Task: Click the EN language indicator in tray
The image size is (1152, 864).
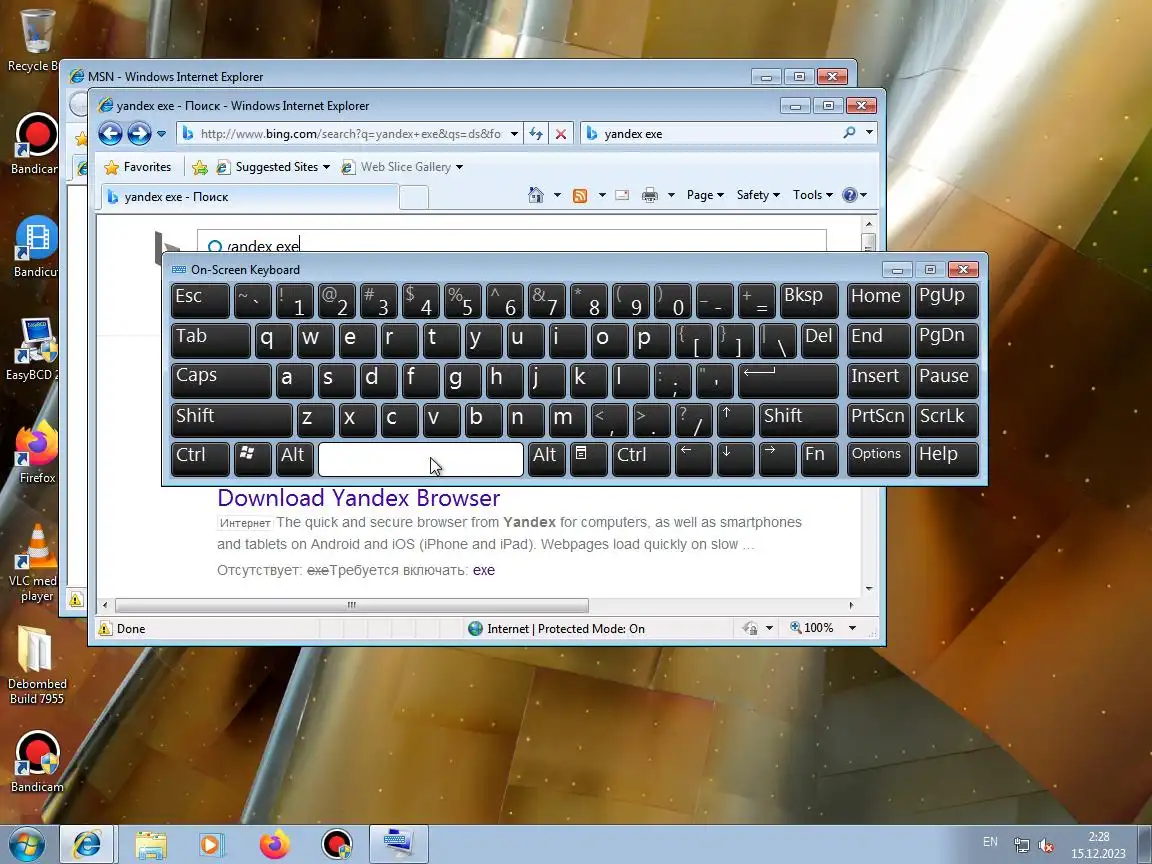Action: [x=990, y=842]
